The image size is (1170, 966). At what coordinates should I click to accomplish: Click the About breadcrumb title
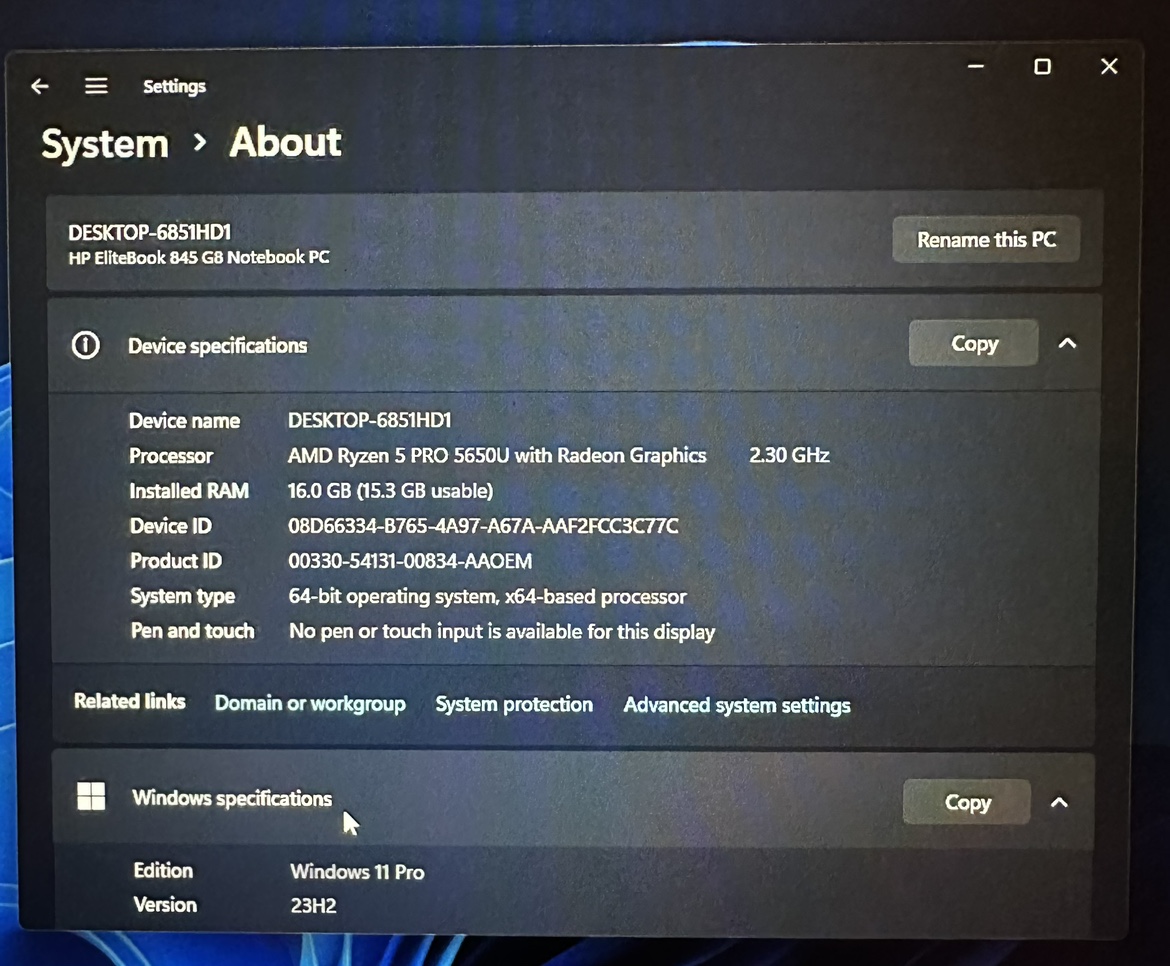point(285,142)
